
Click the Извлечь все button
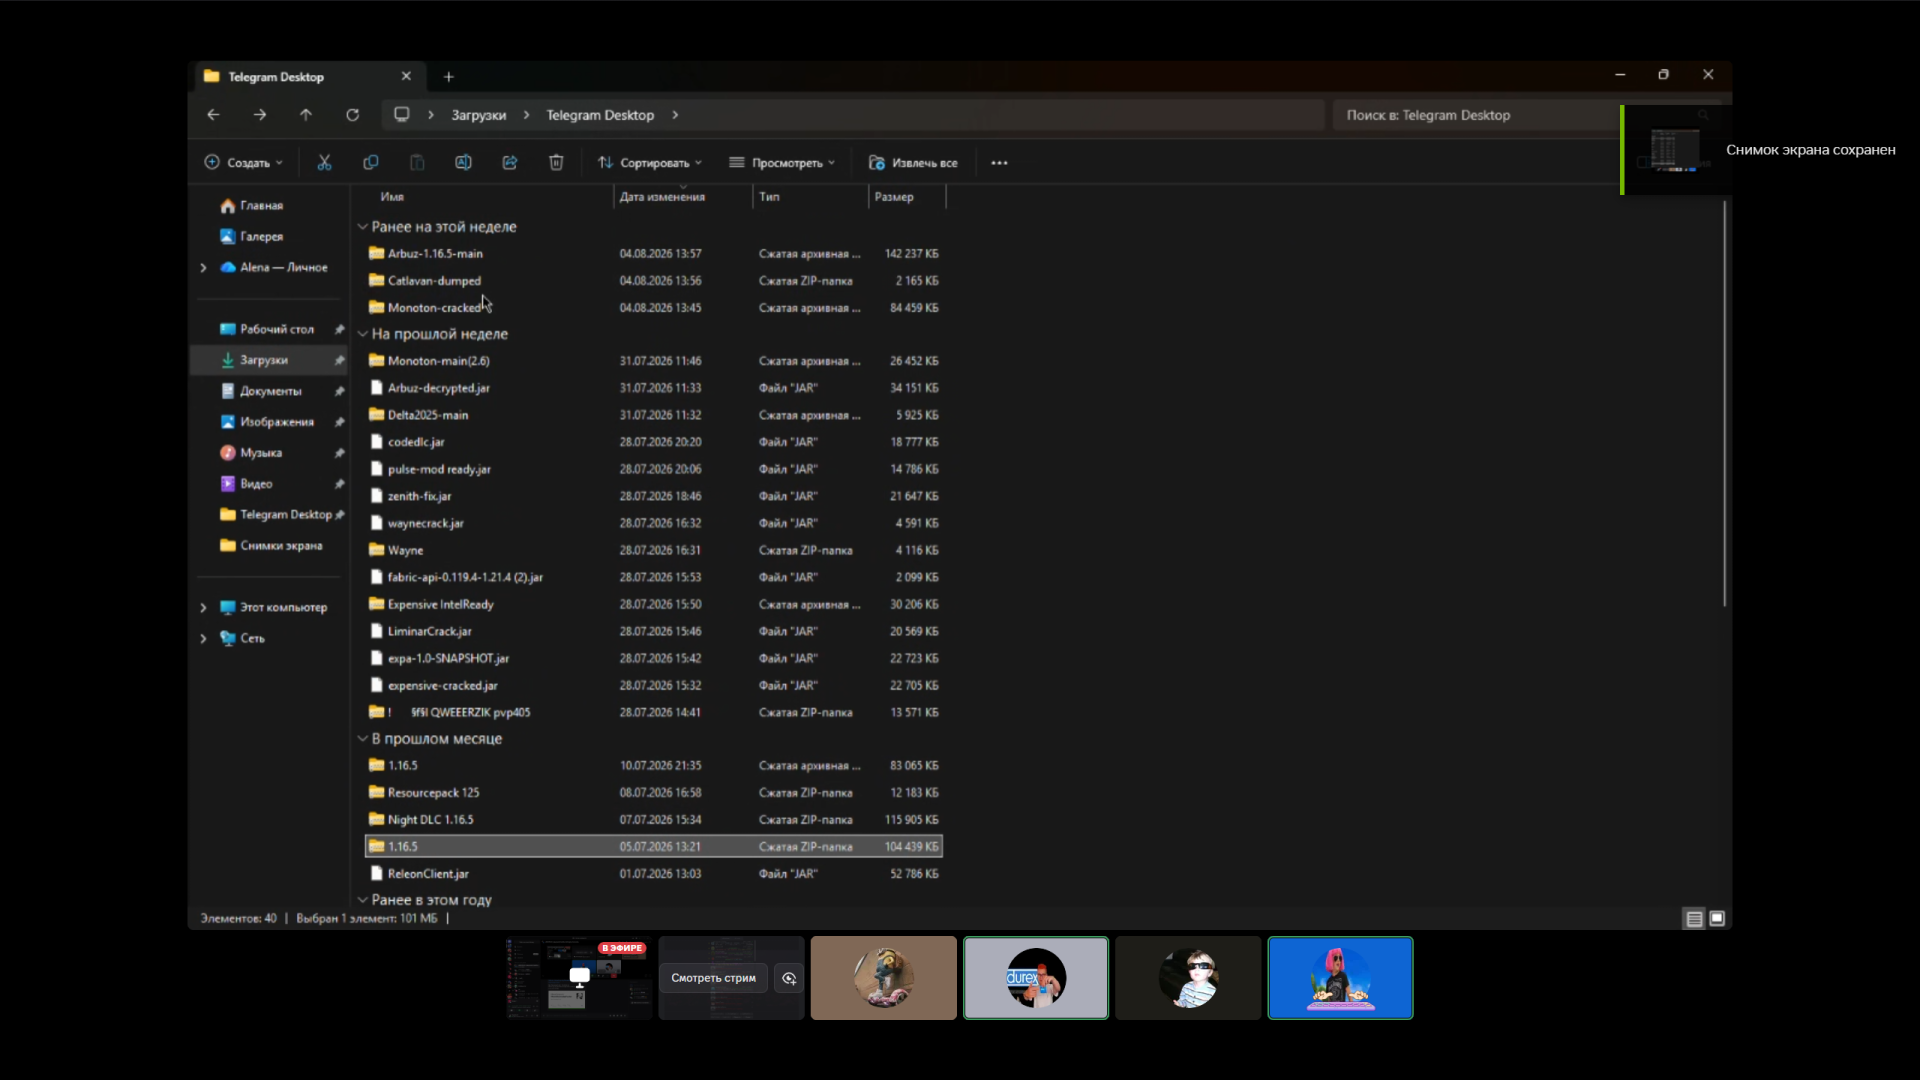(913, 162)
